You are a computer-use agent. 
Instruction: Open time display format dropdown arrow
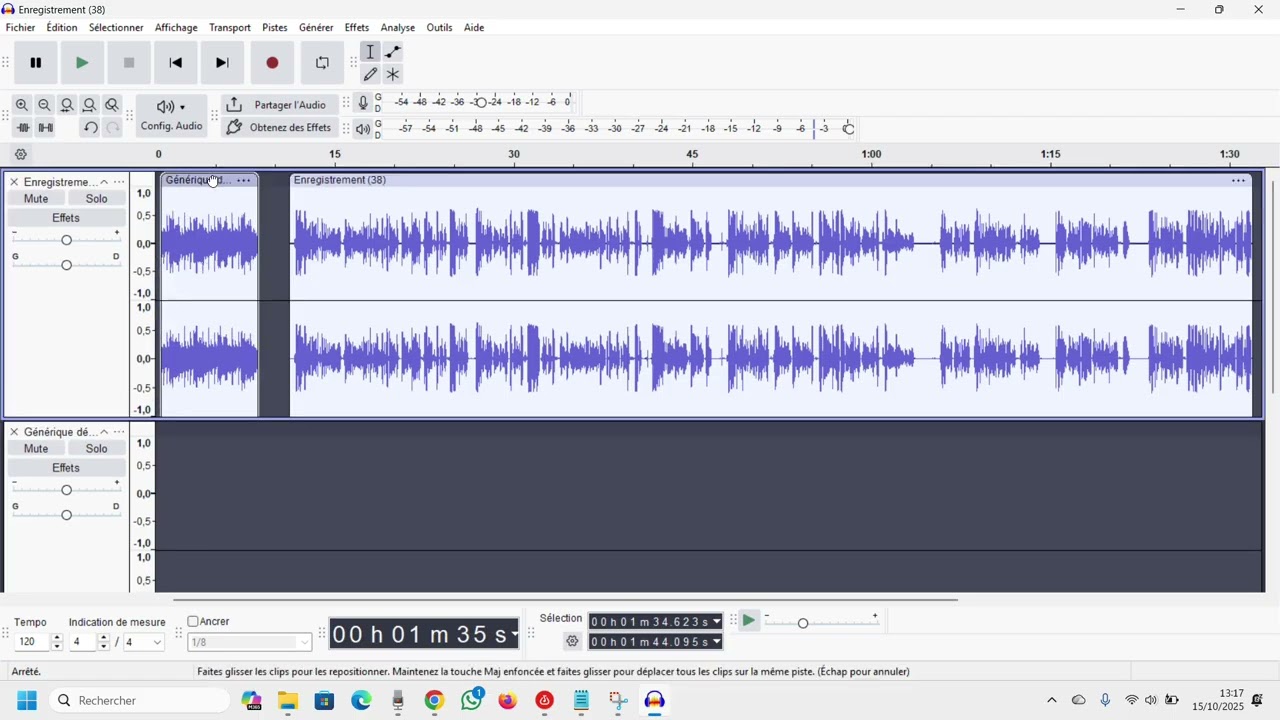point(515,634)
